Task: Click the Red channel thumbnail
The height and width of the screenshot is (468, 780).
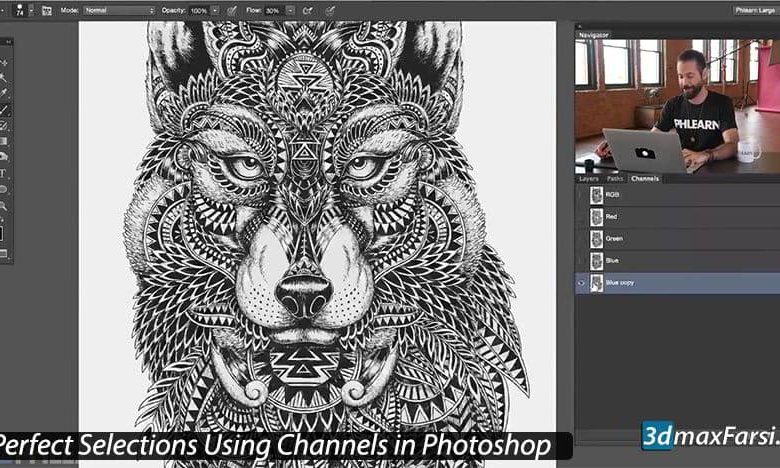Action: 596,217
